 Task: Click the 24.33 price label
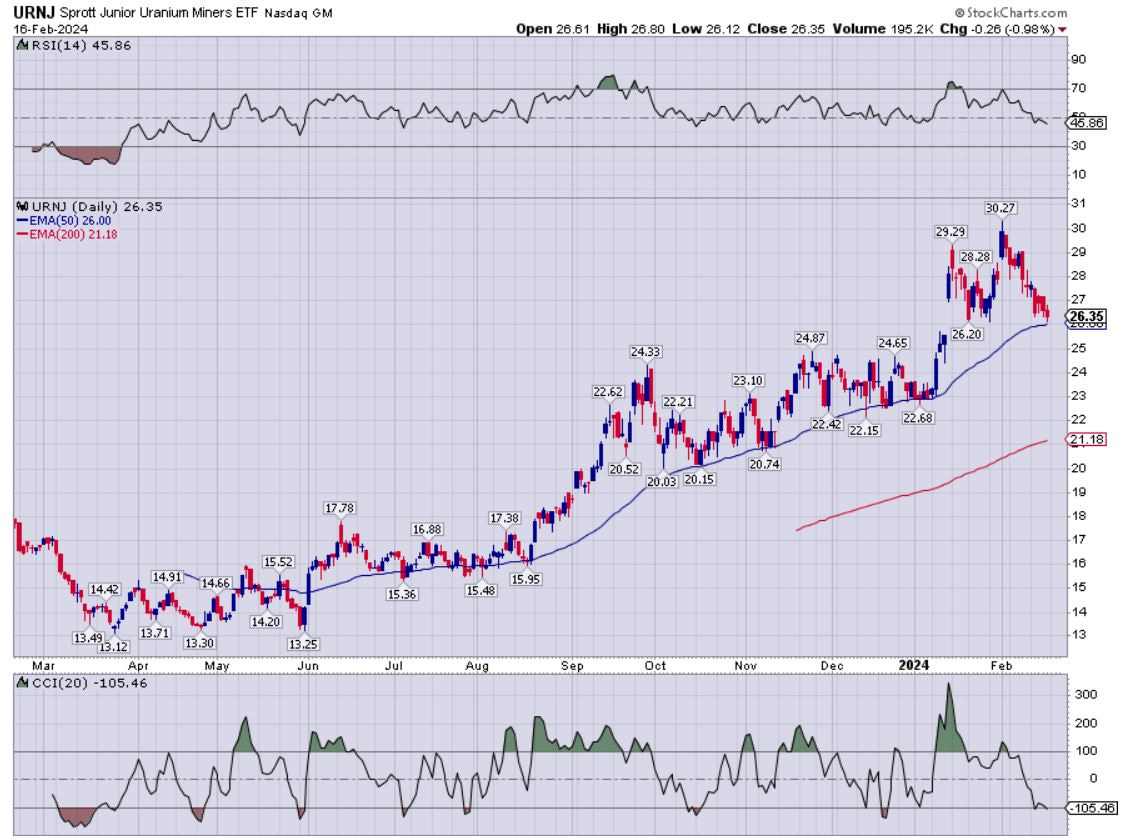645,351
